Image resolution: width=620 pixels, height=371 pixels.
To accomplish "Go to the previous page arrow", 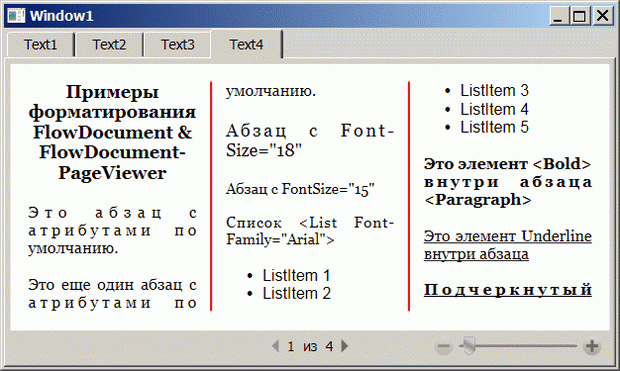I will point(276,346).
